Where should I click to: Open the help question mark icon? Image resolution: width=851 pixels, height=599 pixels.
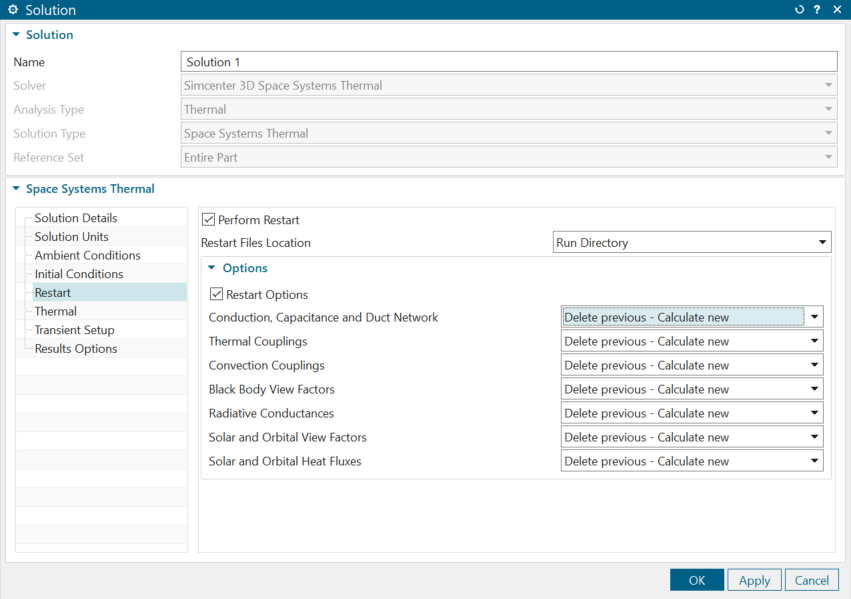coord(817,10)
